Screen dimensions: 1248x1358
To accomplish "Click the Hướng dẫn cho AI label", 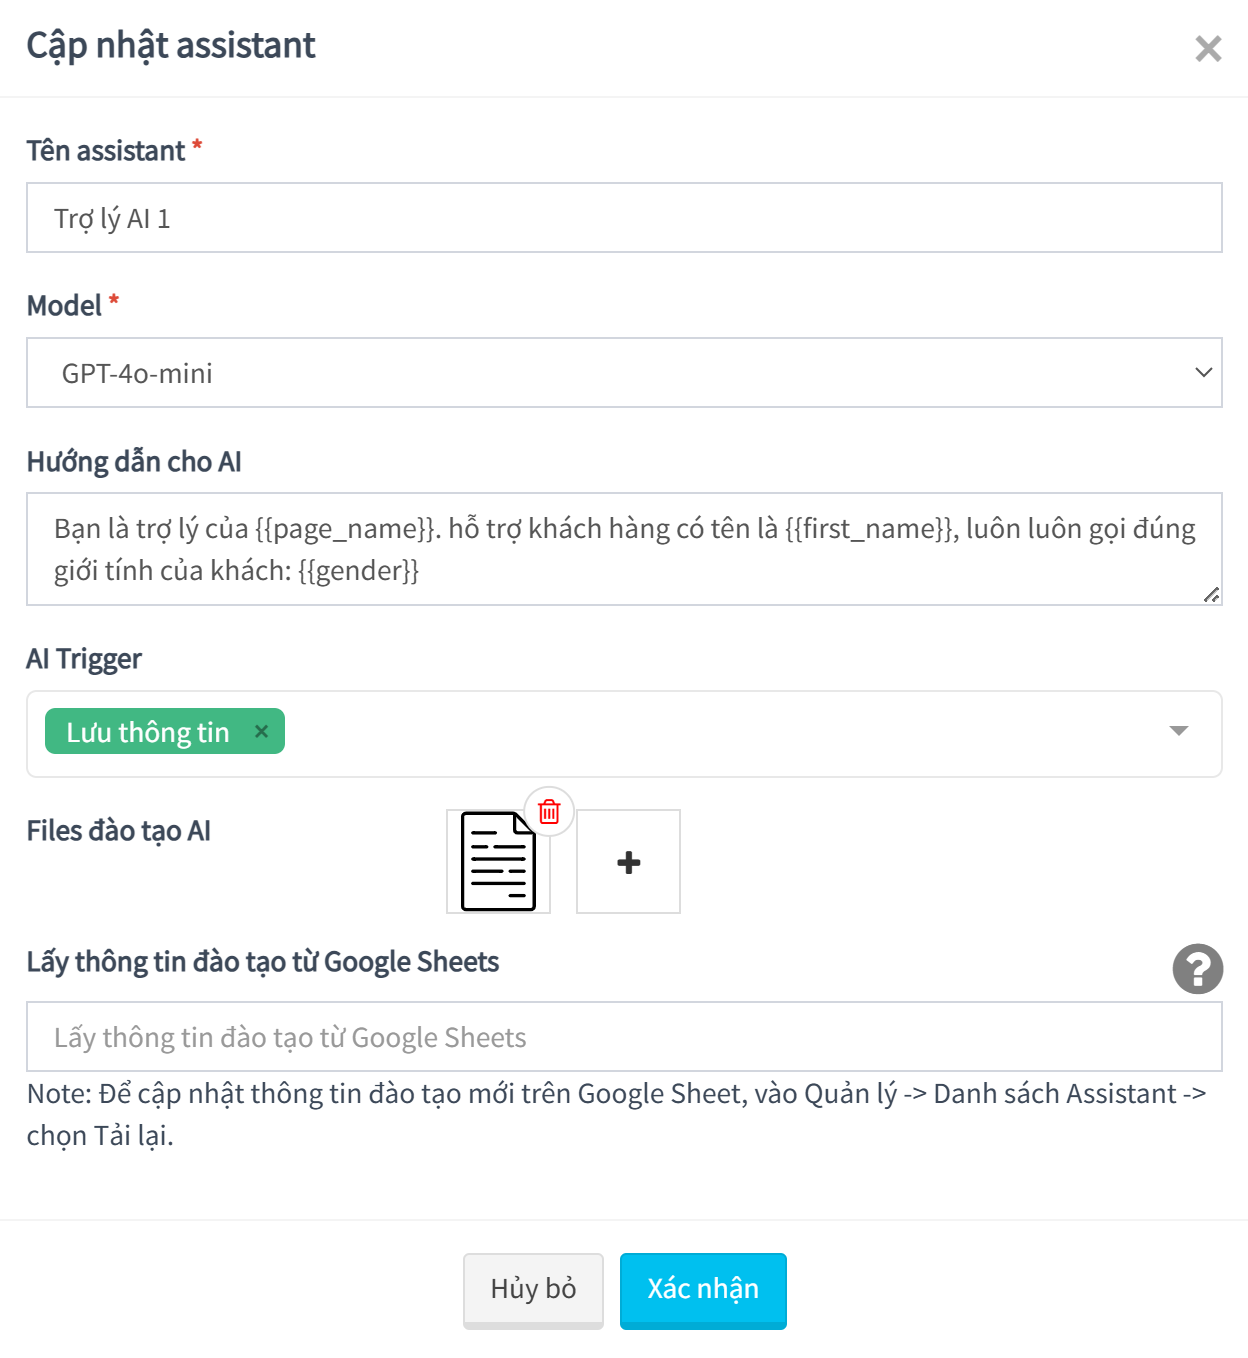I will coord(134,462).
